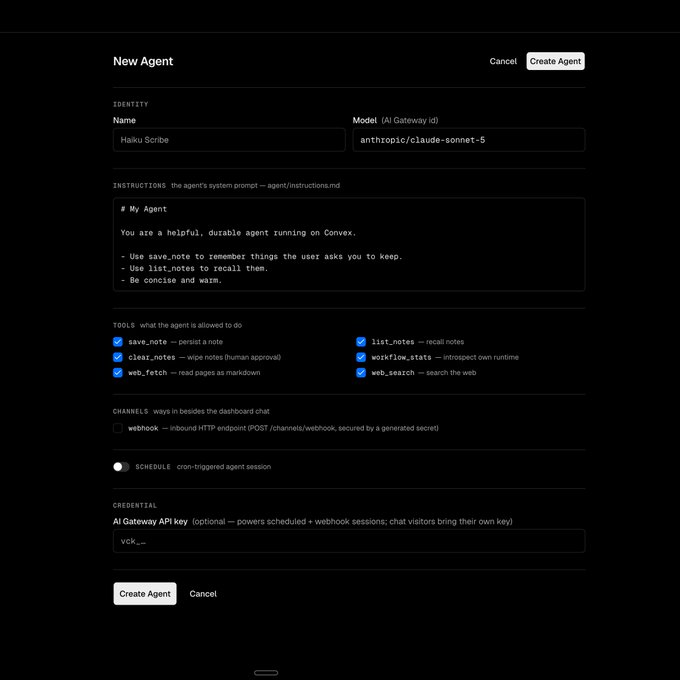Turn on the Schedule toggle

[x=121, y=467]
